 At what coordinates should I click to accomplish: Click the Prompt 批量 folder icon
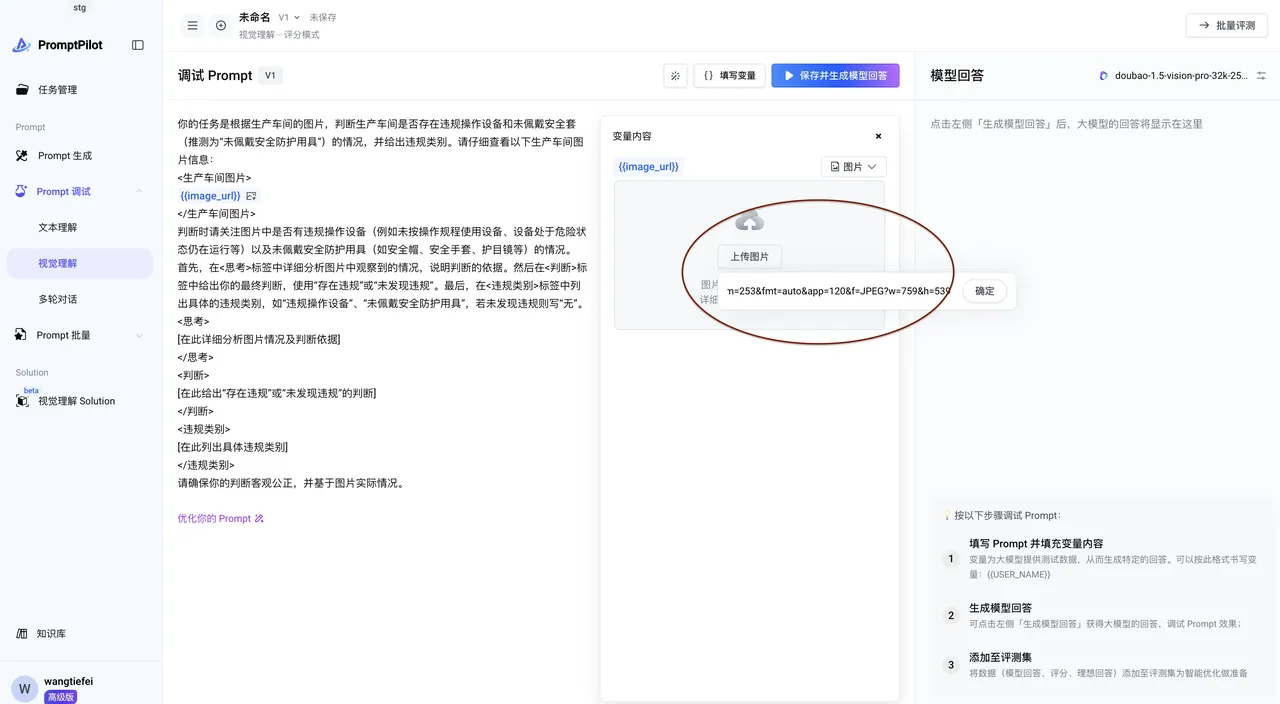(x=22, y=335)
